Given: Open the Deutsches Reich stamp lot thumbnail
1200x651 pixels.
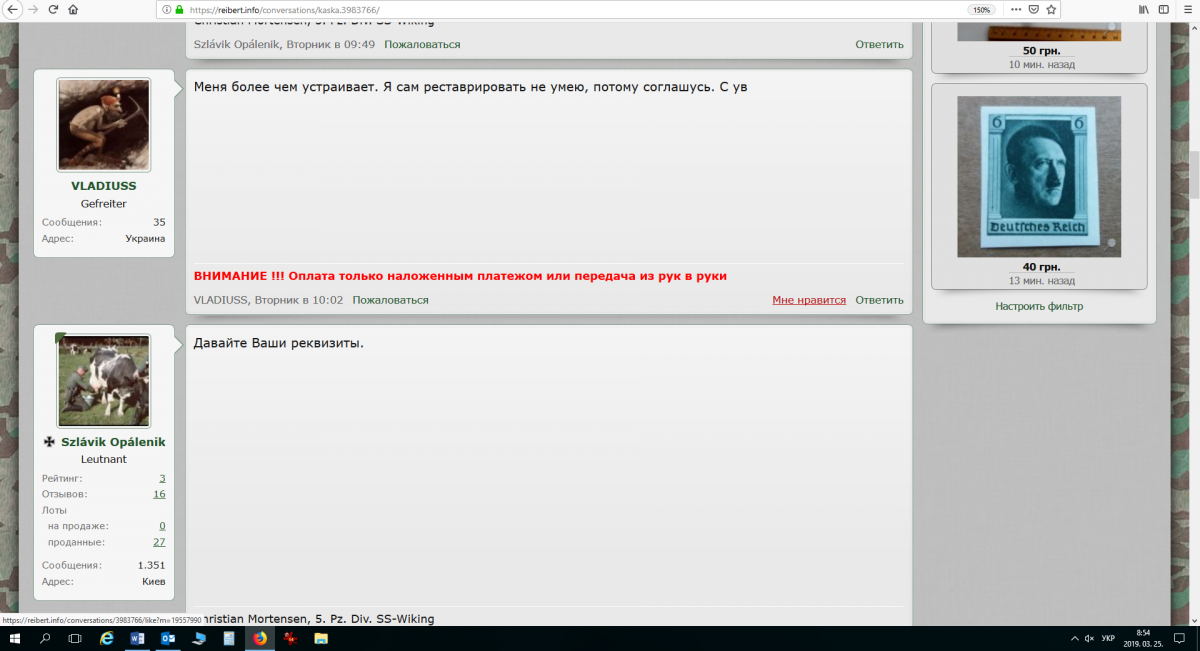Looking at the screenshot, I should click(1039, 176).
